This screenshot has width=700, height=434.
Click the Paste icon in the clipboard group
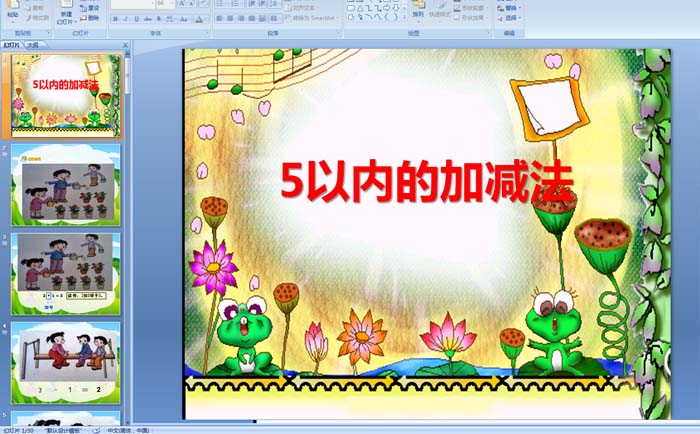click(12, 10)
